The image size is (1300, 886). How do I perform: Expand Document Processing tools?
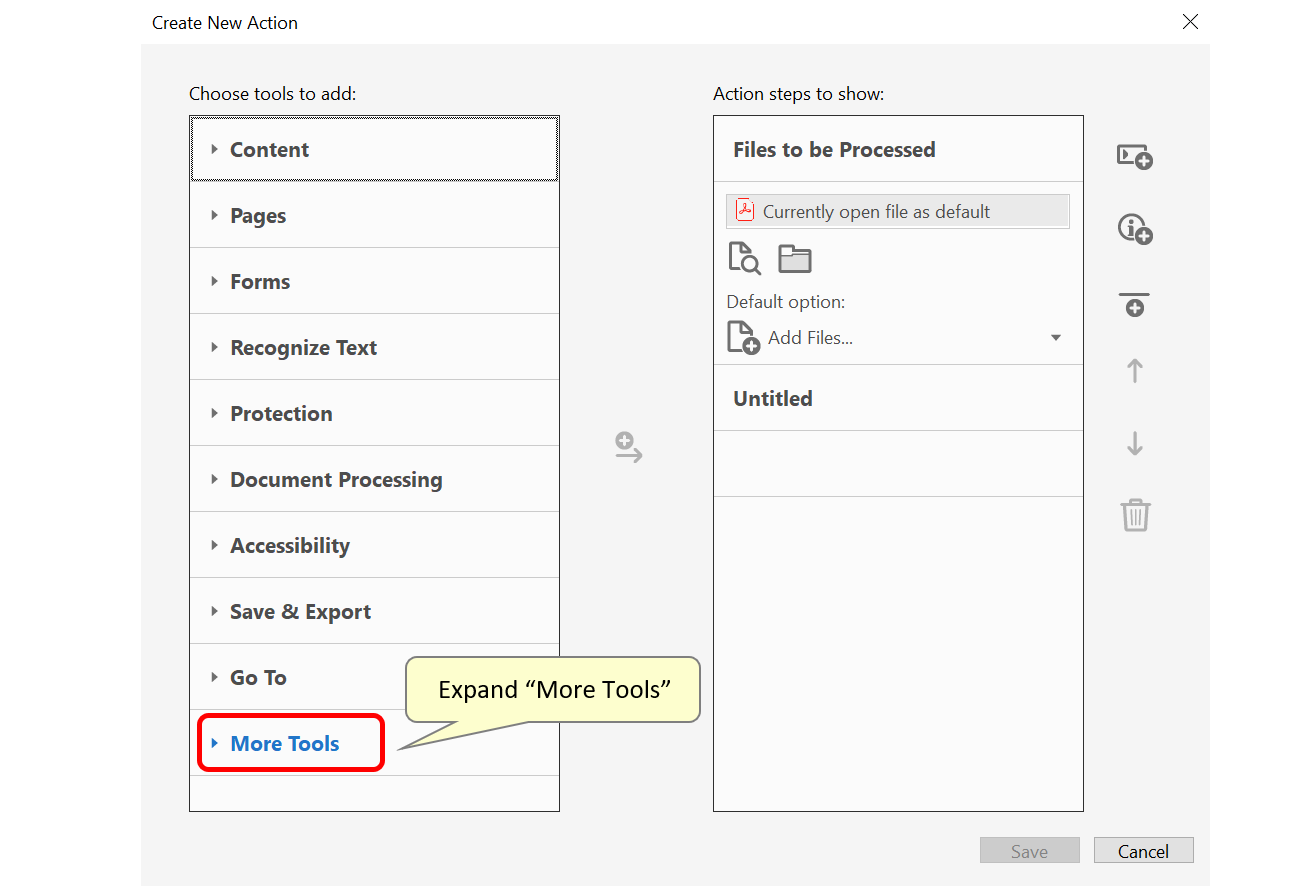tap(336, 480)
